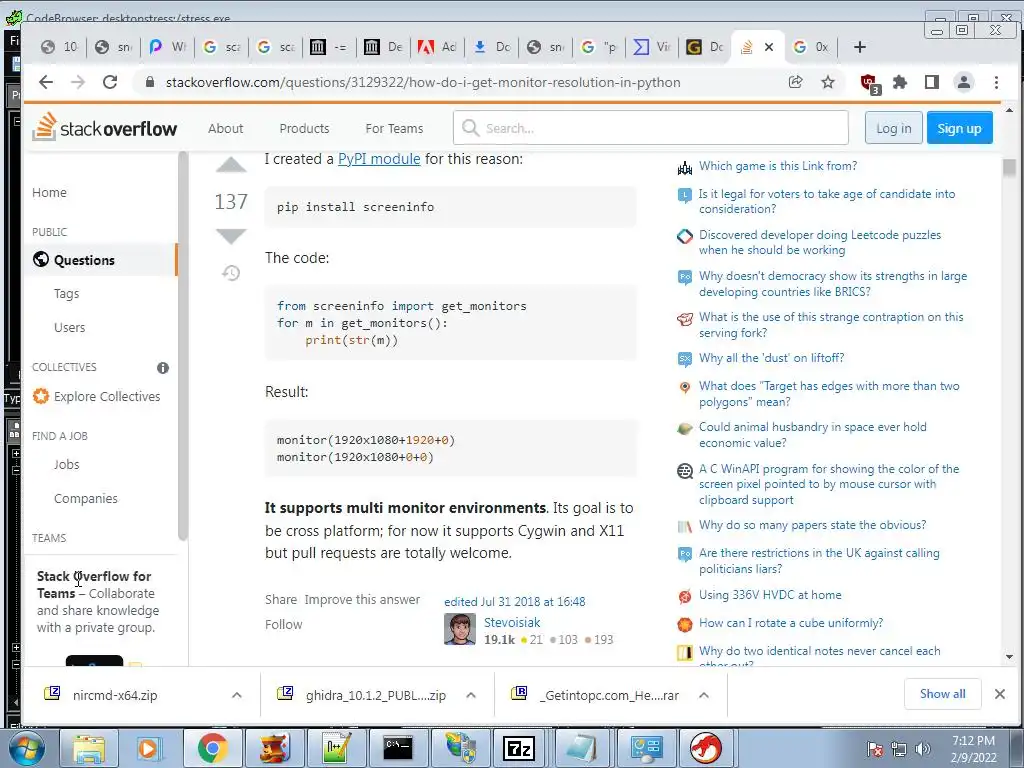The height and width of the screenshot is (768, 1024).
Task: Open 7-Zip from the taskbar
Action: pyautogui.click(x=519, y=748)
